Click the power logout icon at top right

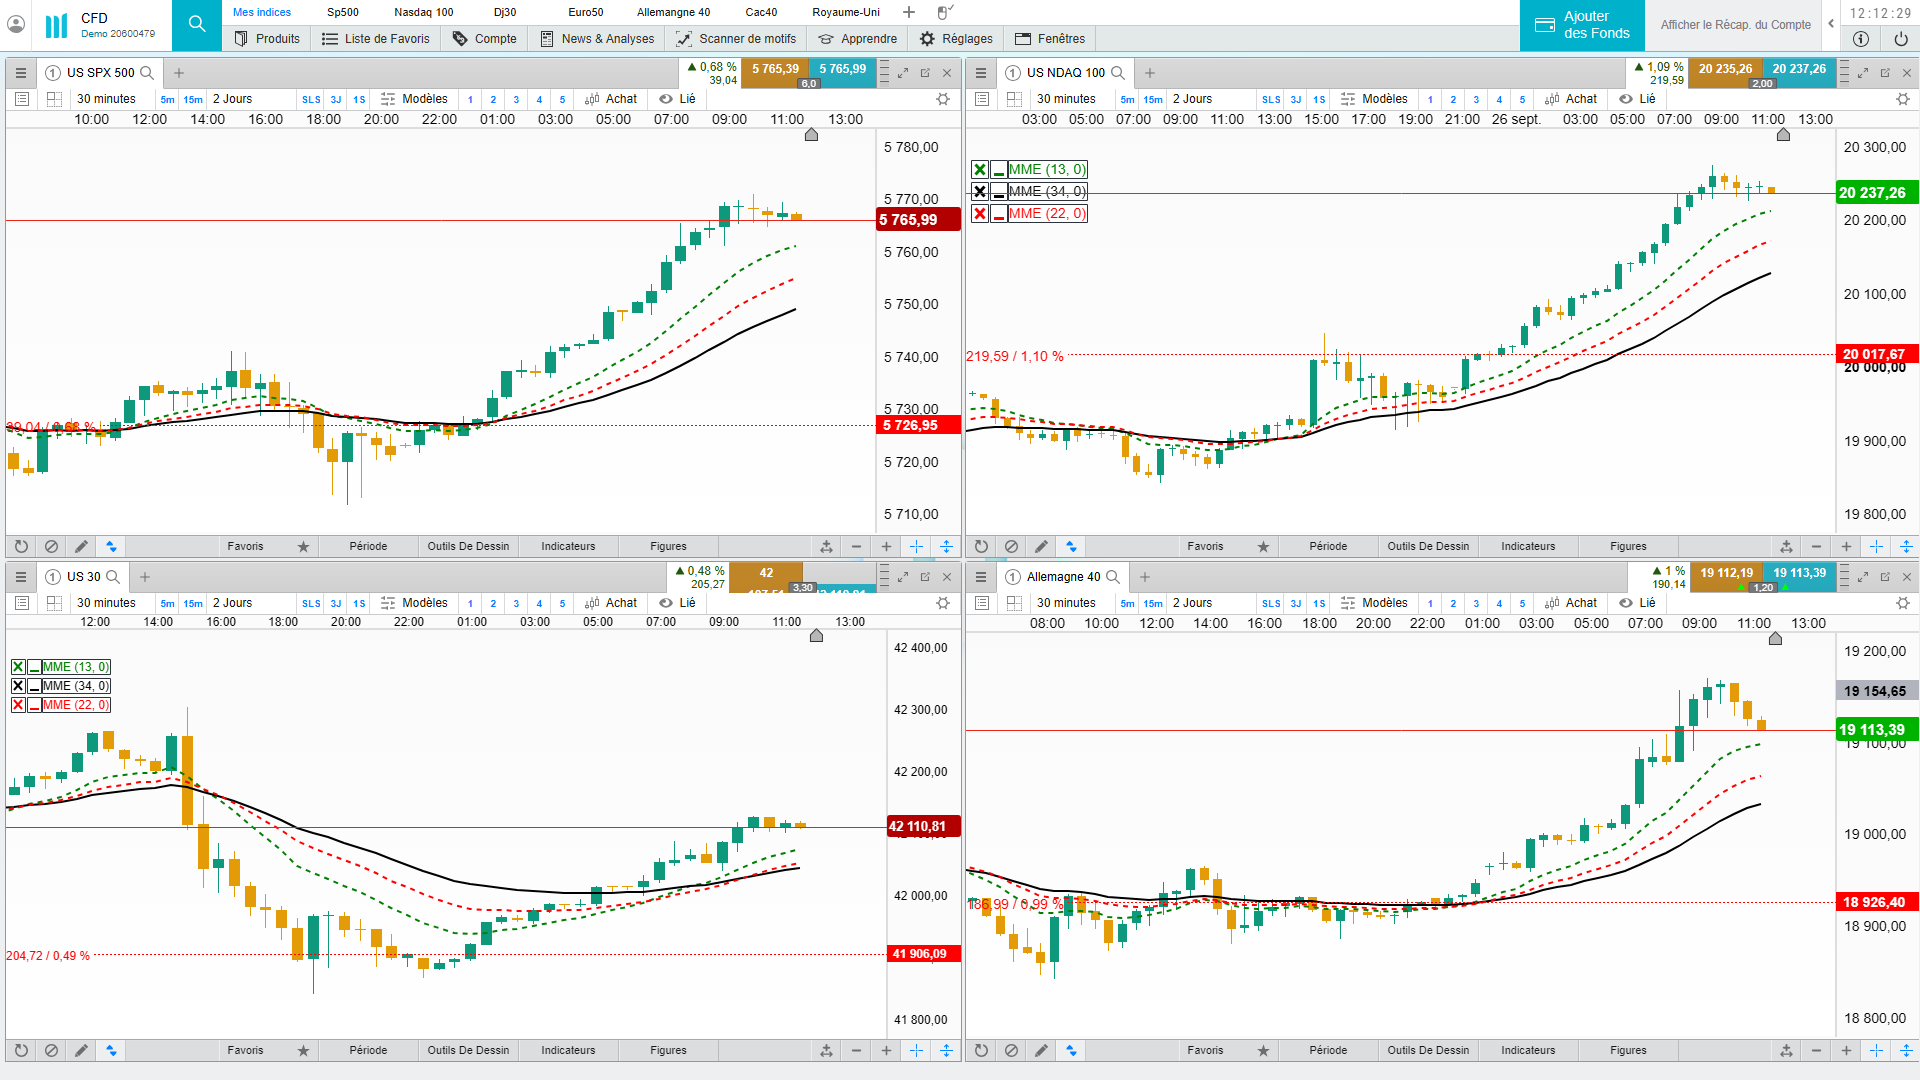1900,39
